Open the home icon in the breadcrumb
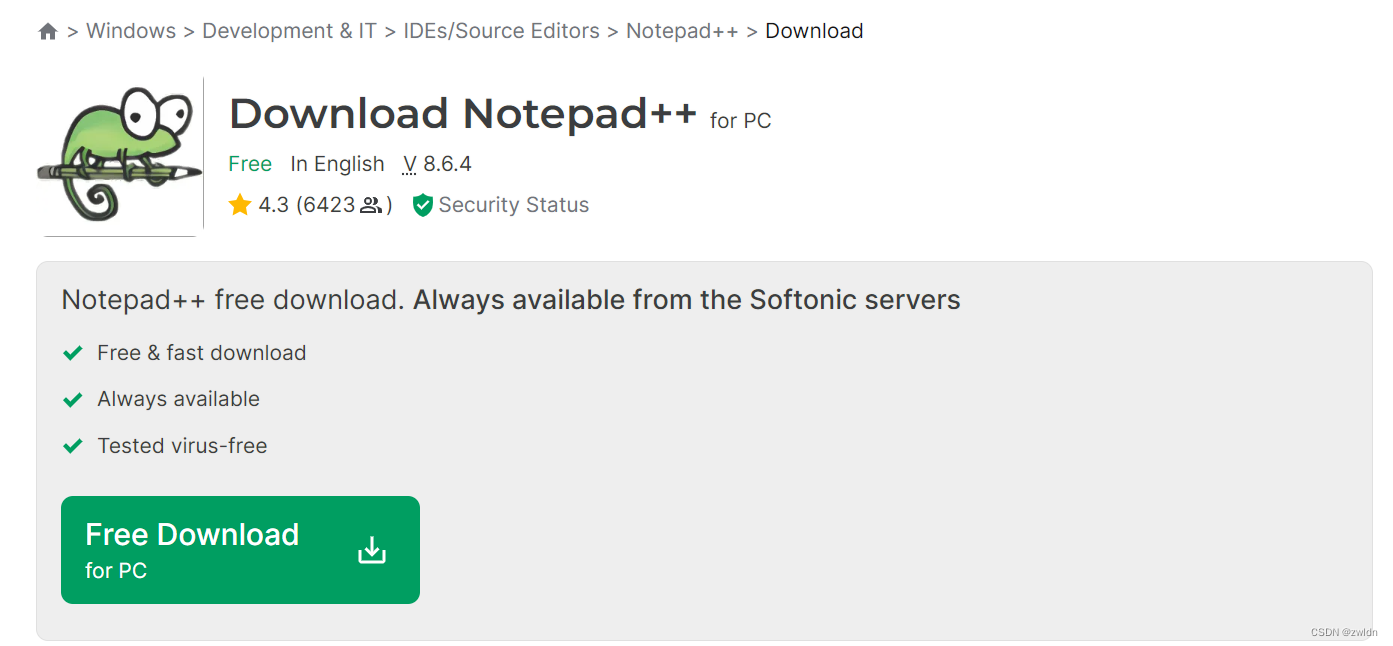The width and height of the screenshot is (1393, 646). click(x=48, y=32)
